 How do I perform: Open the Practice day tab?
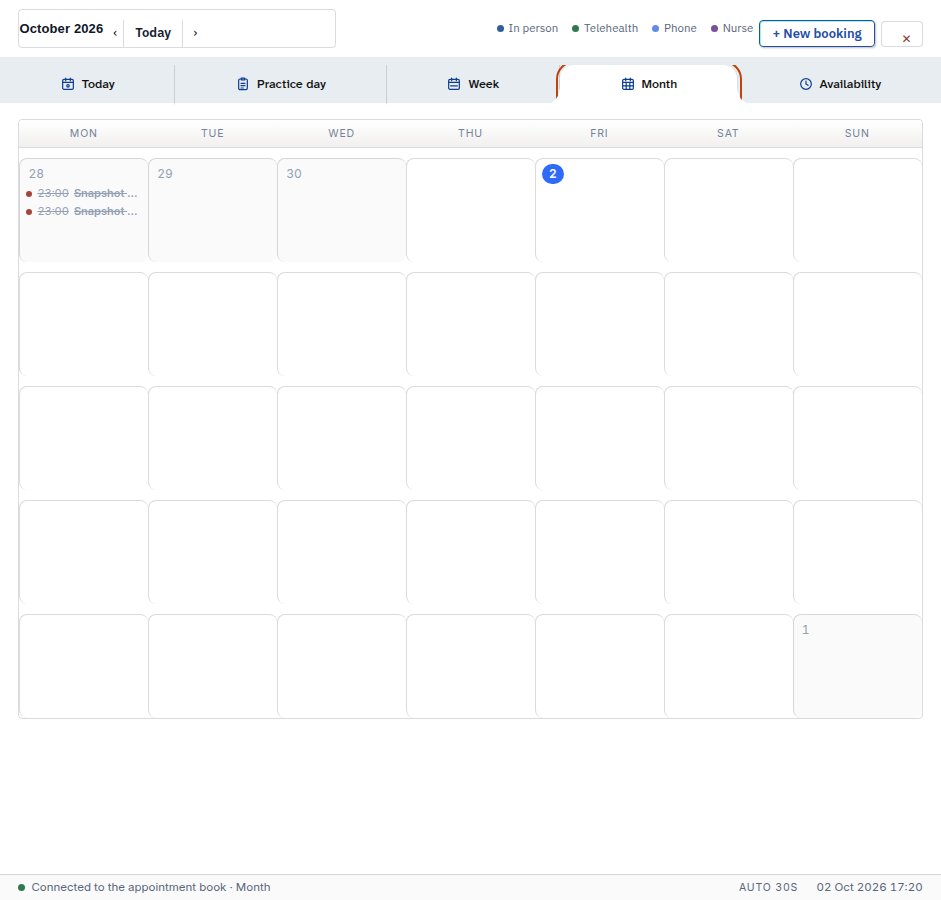click(281, 84)
